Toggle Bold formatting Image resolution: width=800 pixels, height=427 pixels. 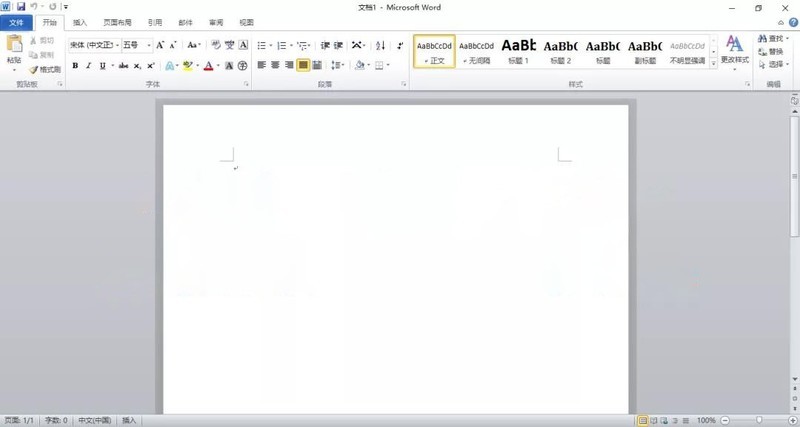point(75,66)
